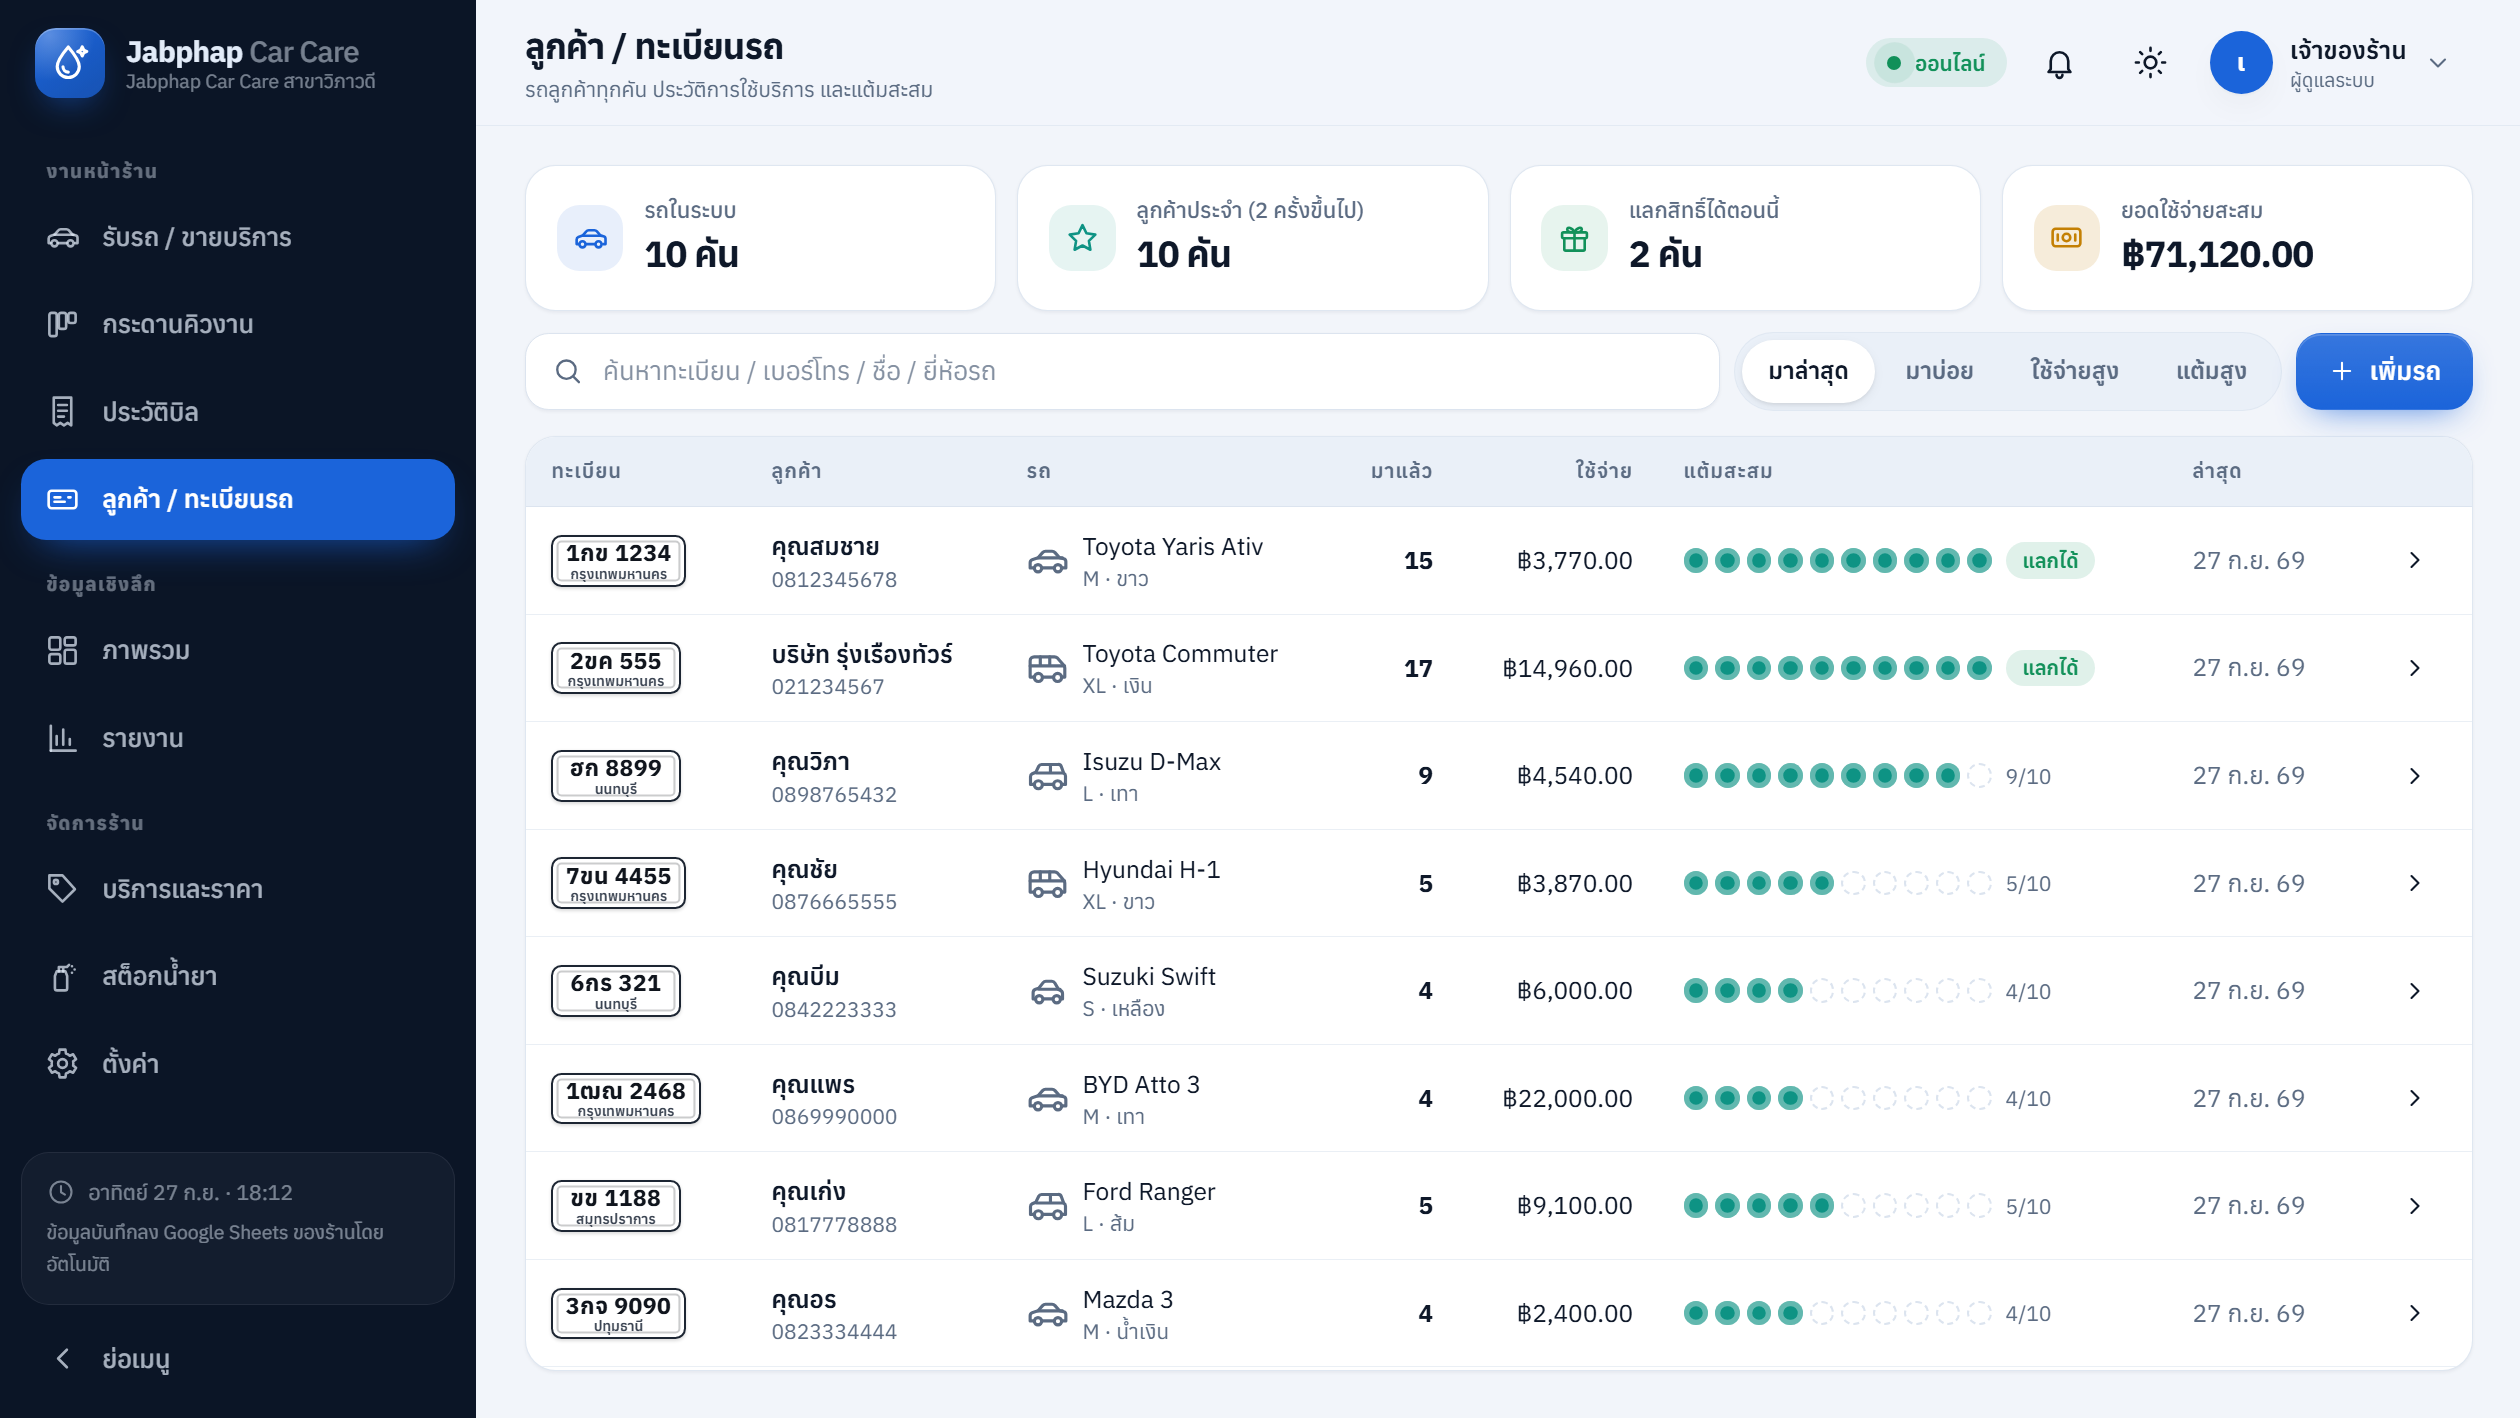Open row details chevron for คุณวิภา
The height and width of the screenshot is (1418, 2520).
point(2415,776)
